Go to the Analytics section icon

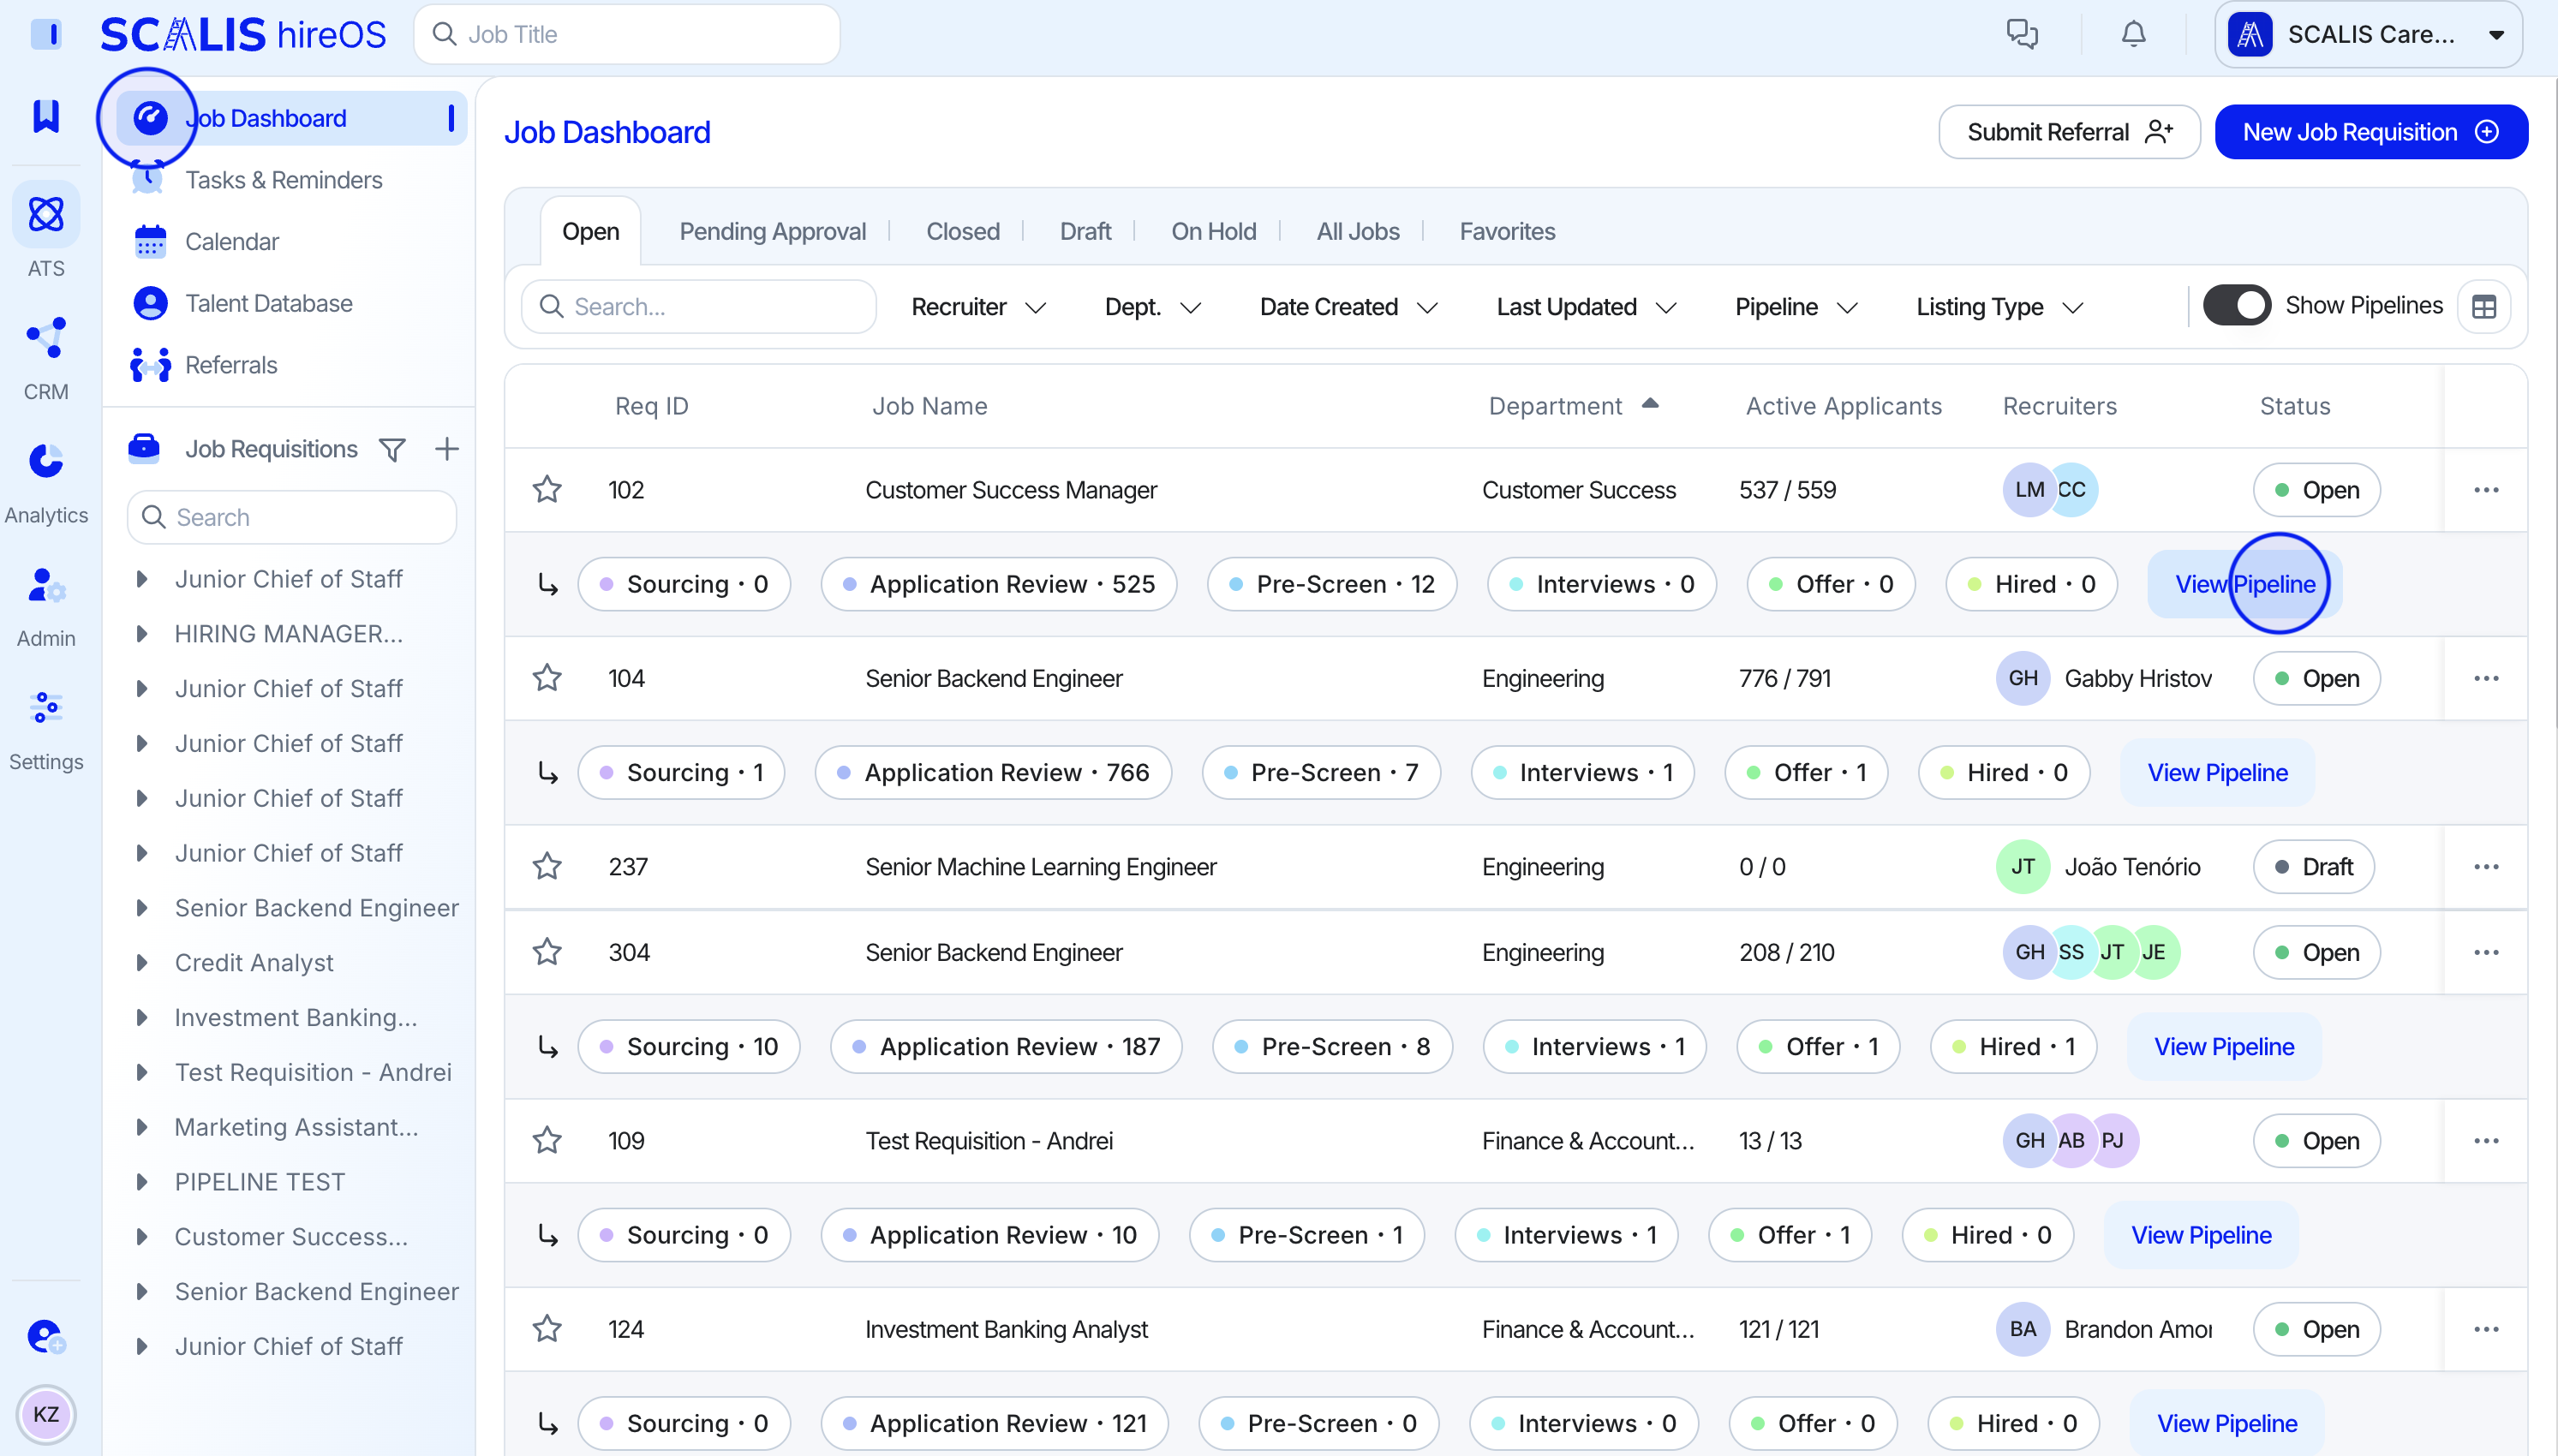46,462
